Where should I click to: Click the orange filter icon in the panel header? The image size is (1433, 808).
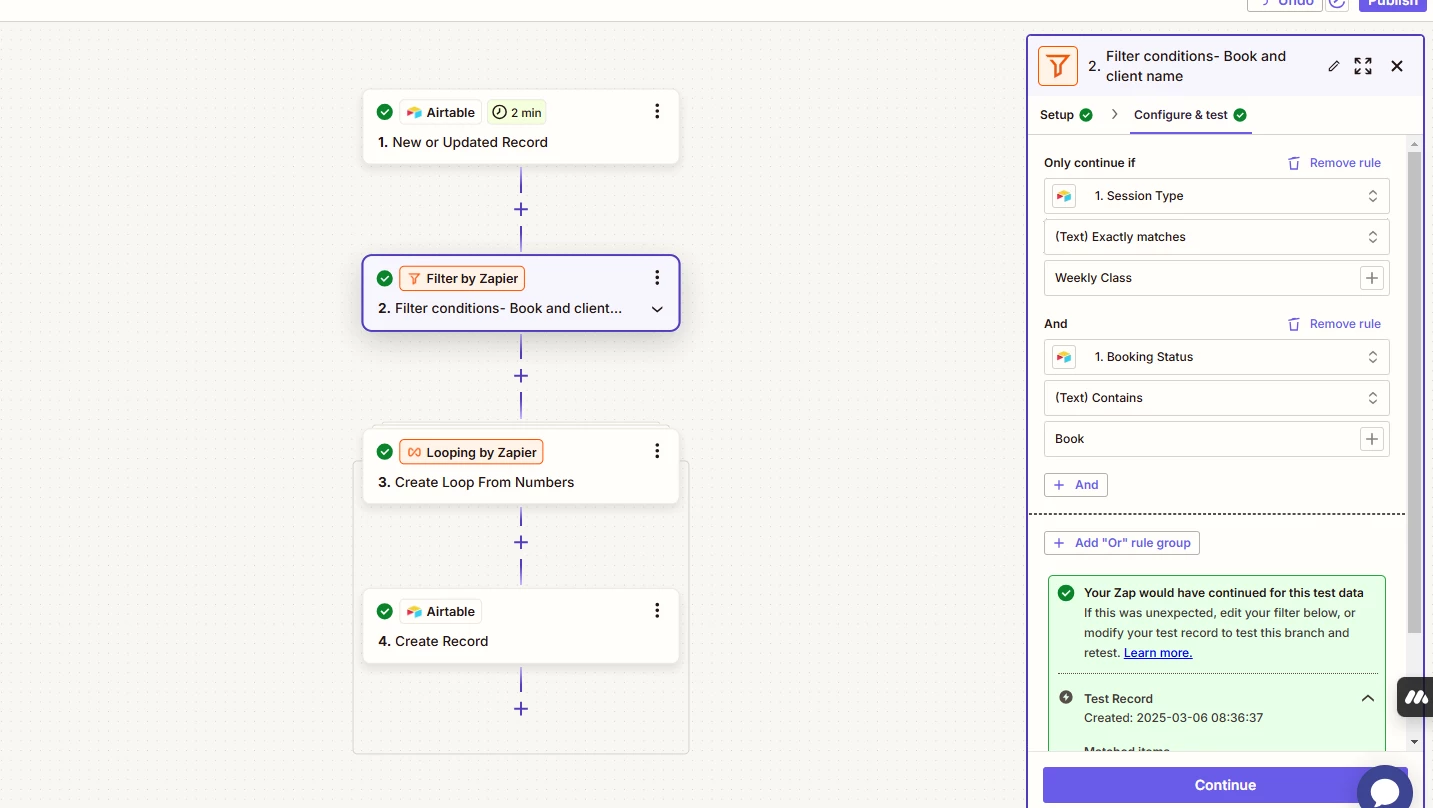[1058, 66]
